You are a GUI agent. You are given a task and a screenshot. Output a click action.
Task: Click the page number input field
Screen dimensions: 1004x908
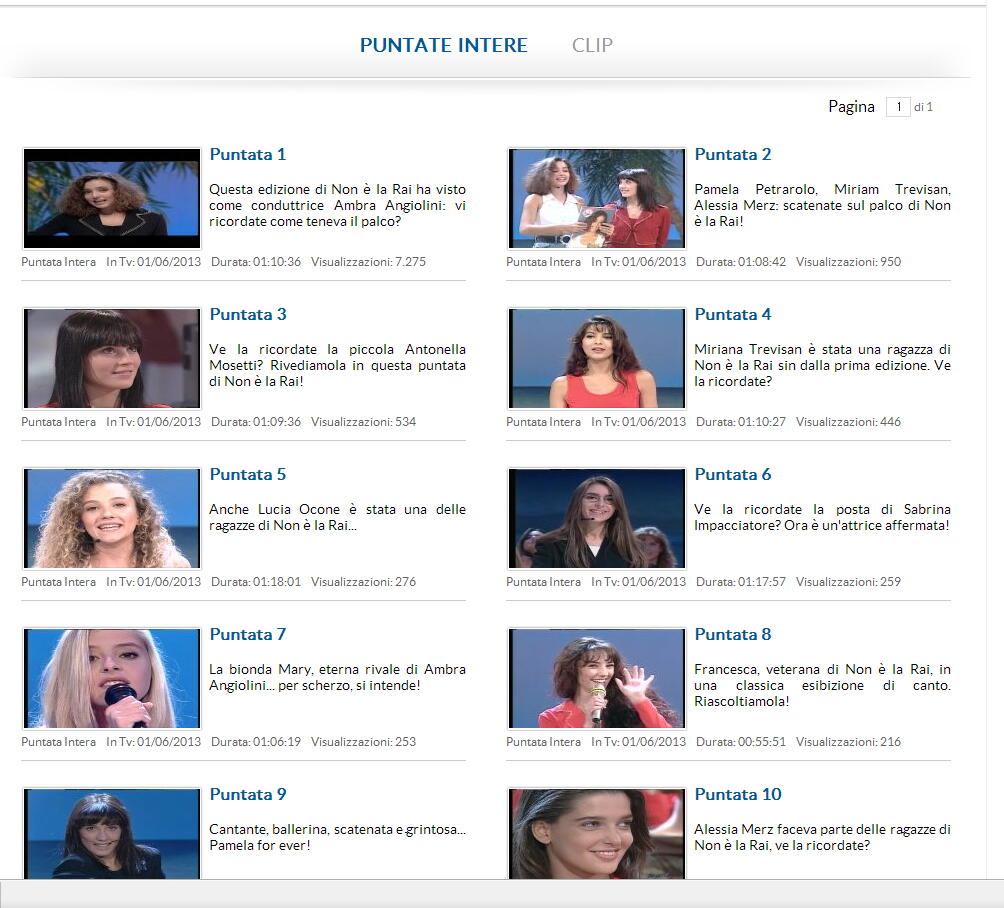[x=897, y=107]
